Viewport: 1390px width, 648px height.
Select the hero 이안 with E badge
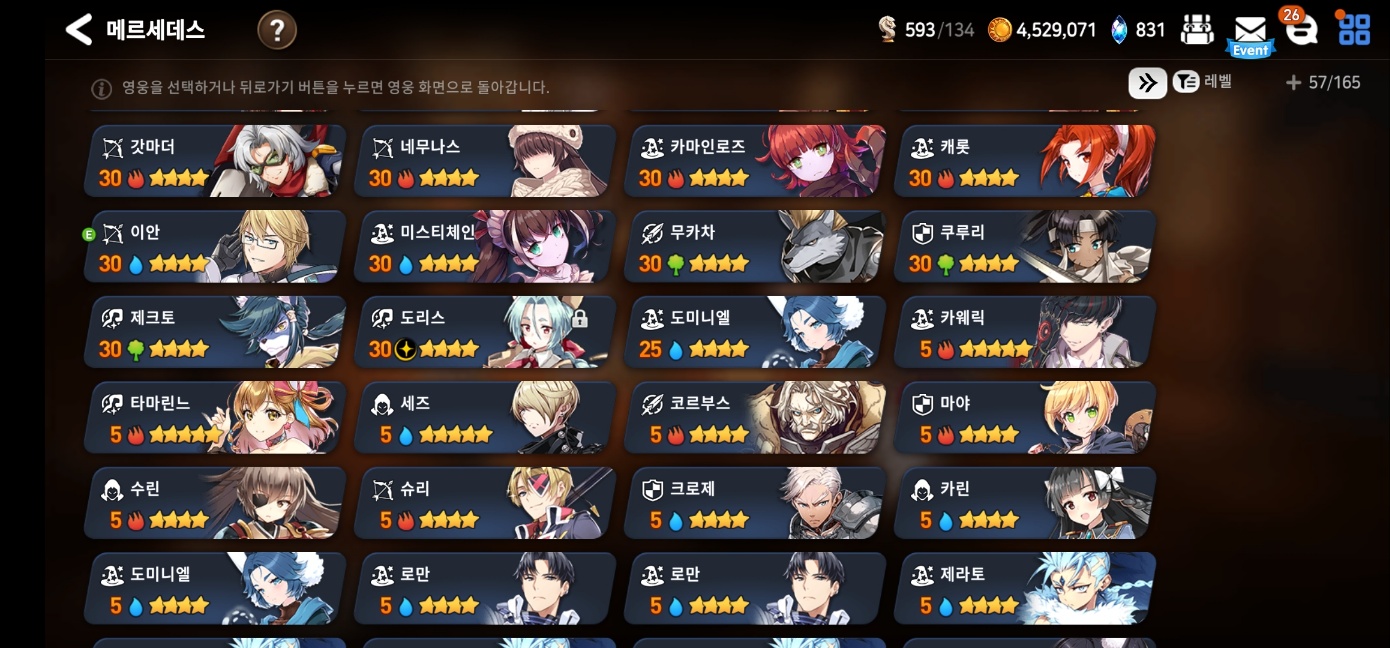(x=215, y=246)
